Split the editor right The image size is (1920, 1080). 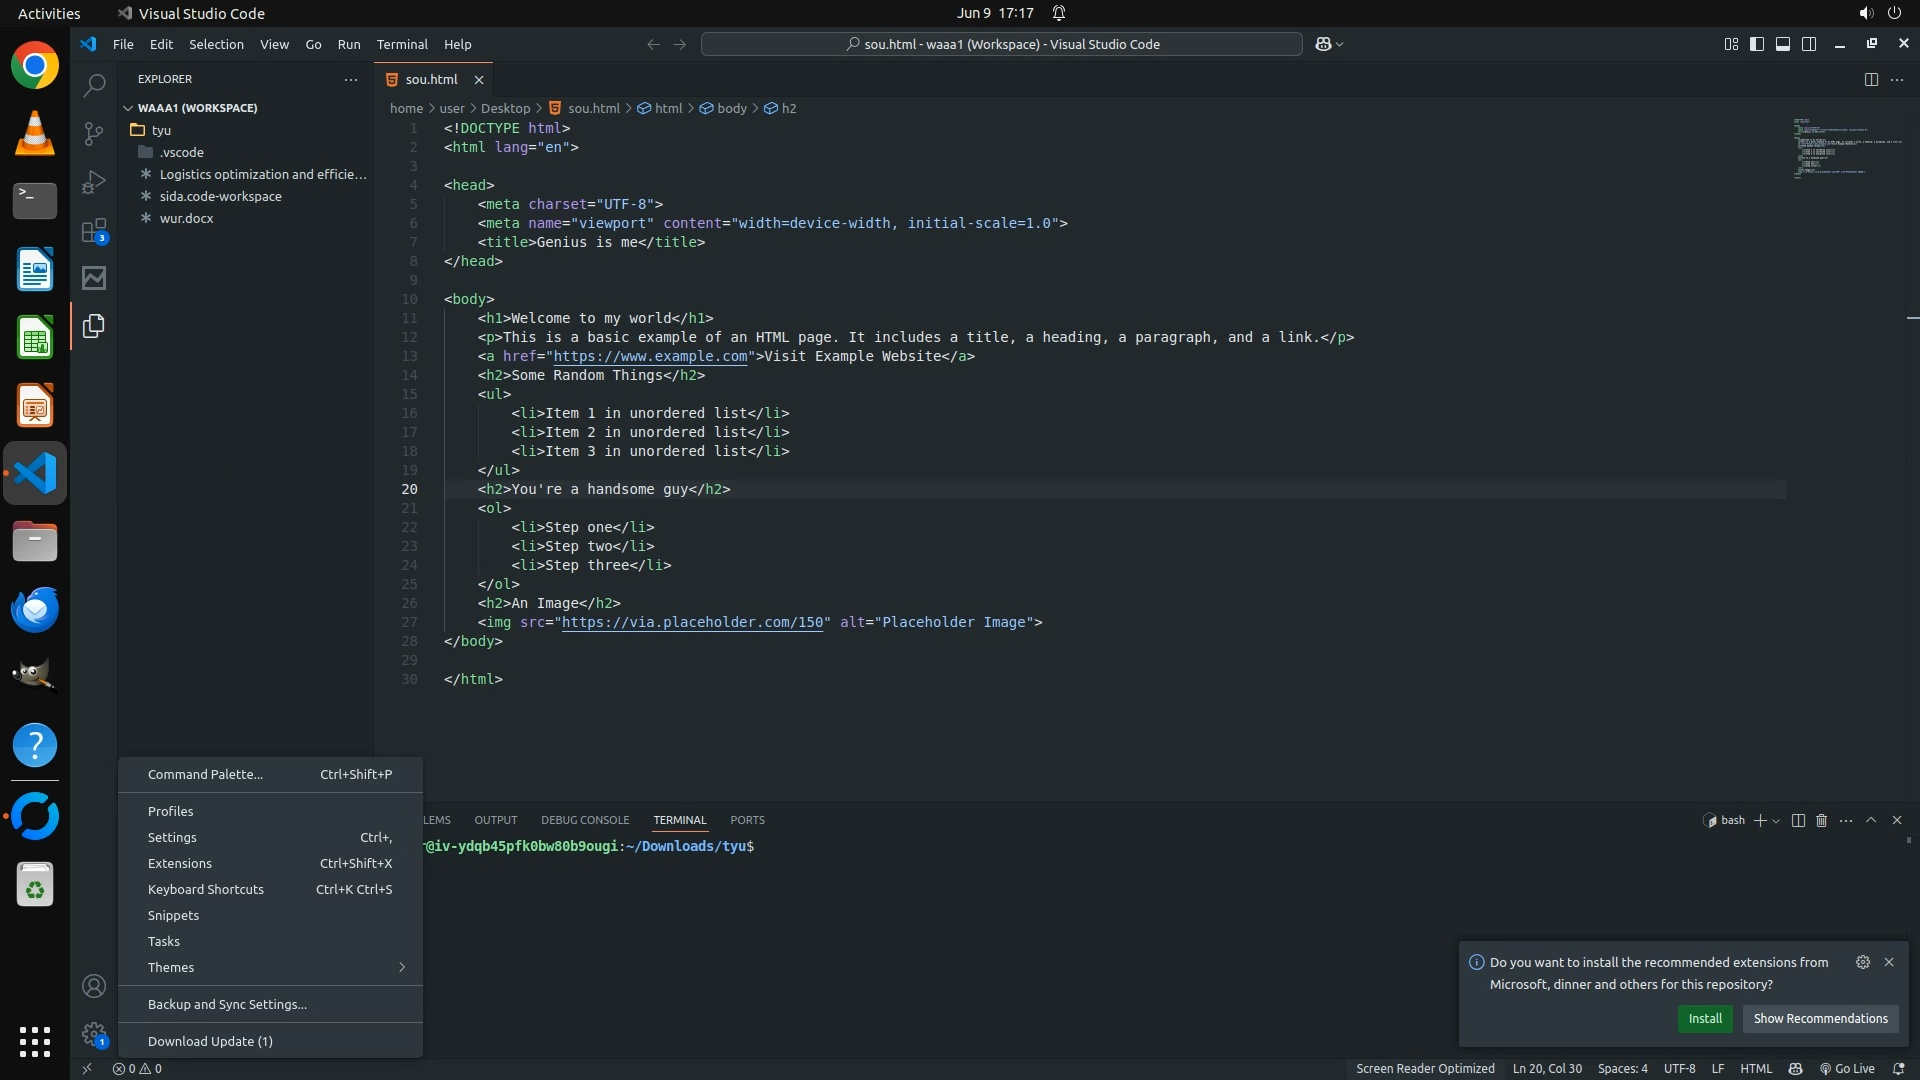coord(1870,79)
